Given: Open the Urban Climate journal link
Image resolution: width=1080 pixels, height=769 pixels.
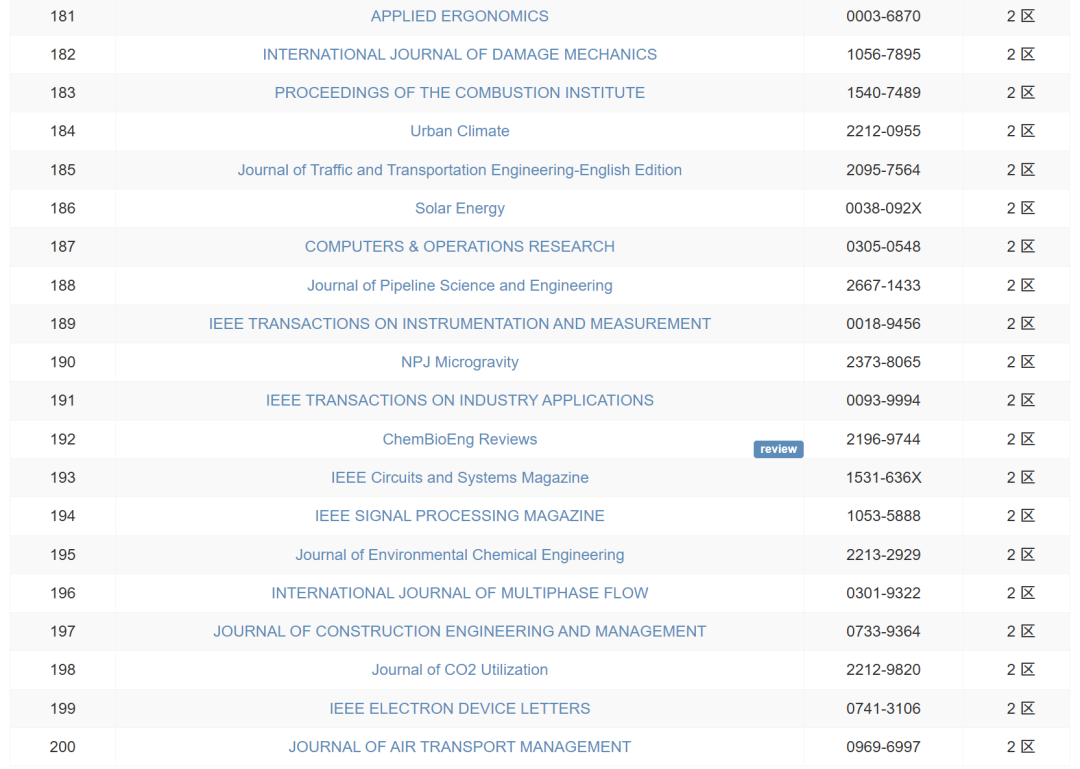Looking at the screenshot, I should 459,131.
